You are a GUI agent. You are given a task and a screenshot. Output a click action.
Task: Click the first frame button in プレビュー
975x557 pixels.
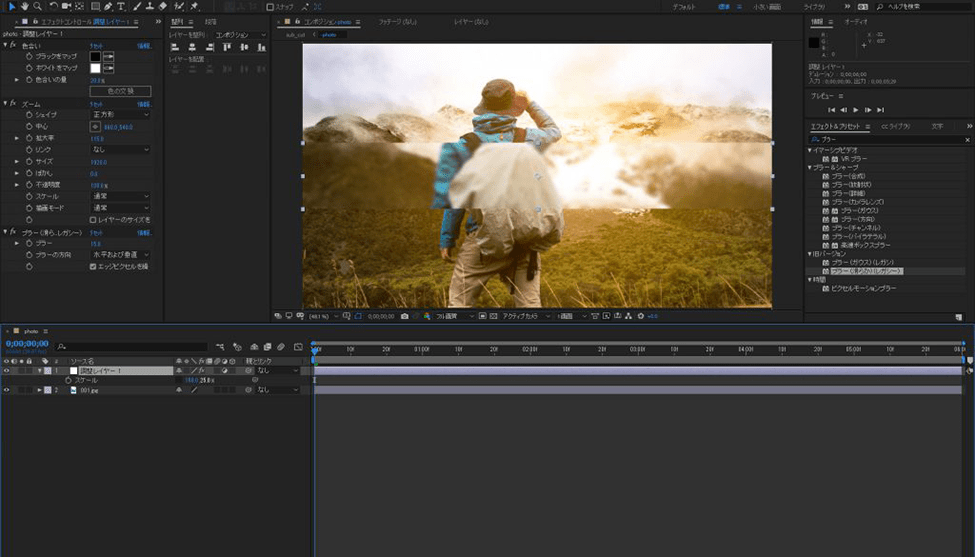(x=831, y=110)
